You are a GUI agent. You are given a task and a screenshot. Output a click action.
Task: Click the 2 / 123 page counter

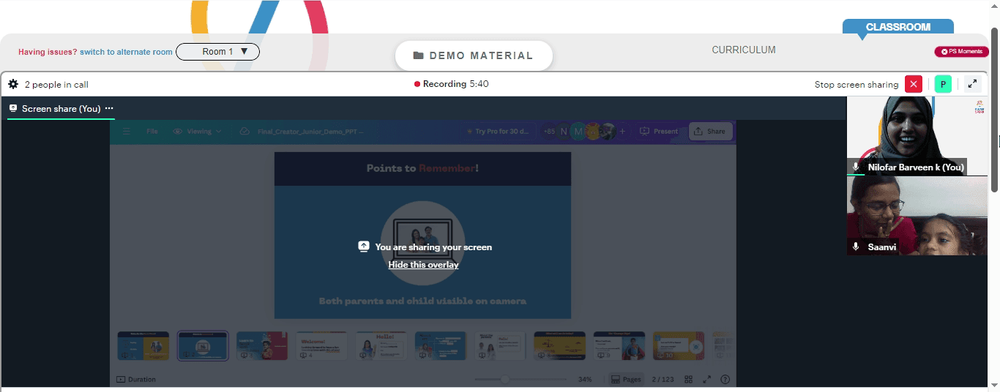tap(663, 379)
